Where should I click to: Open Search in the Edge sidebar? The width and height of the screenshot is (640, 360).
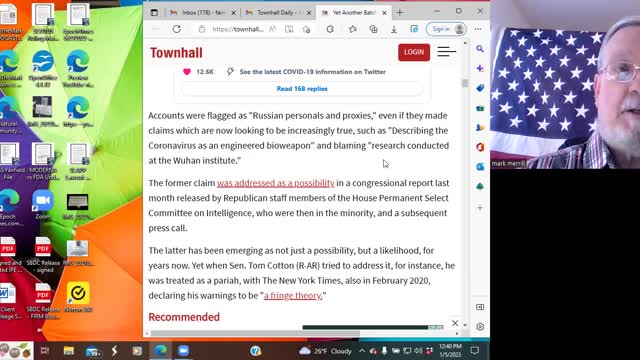pos(480,49)
